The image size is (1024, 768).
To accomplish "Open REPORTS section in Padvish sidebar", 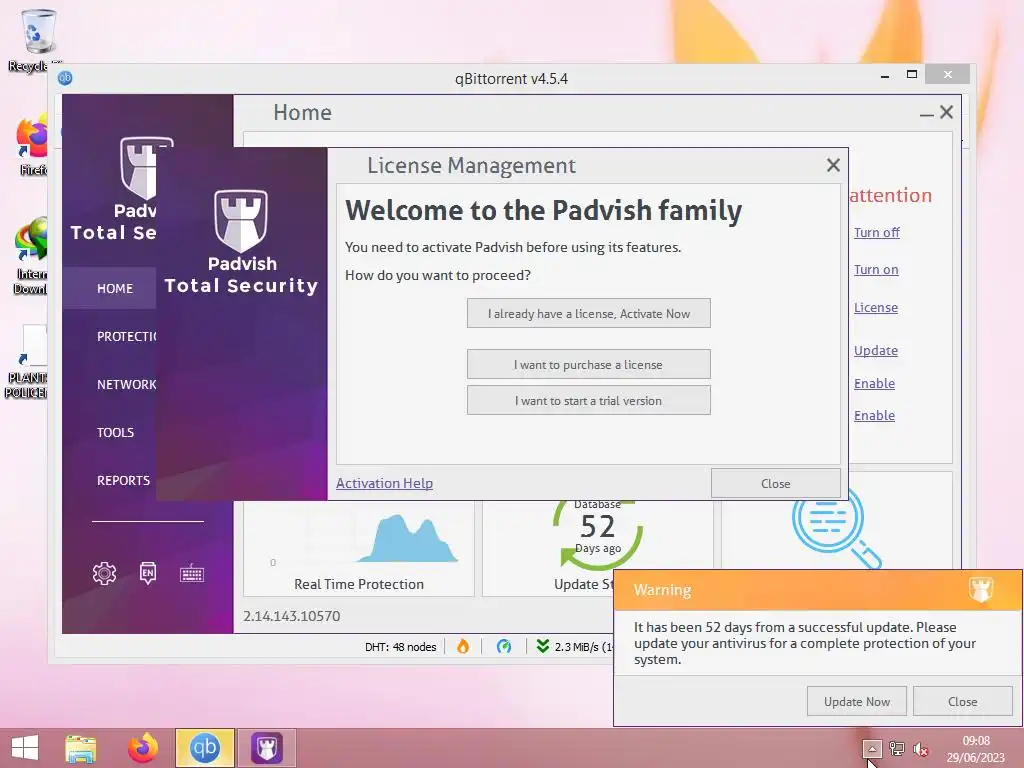I will [123, 481].
